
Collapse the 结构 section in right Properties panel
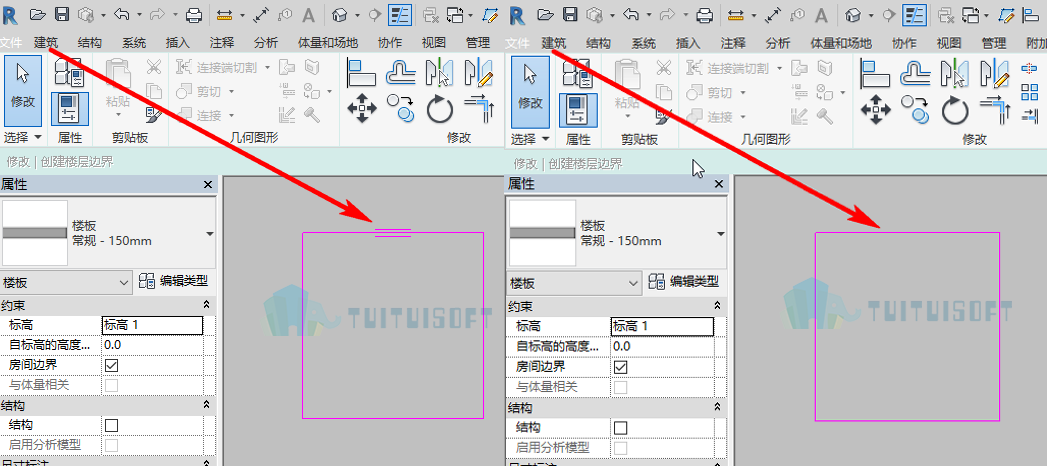tap(717, 406)
